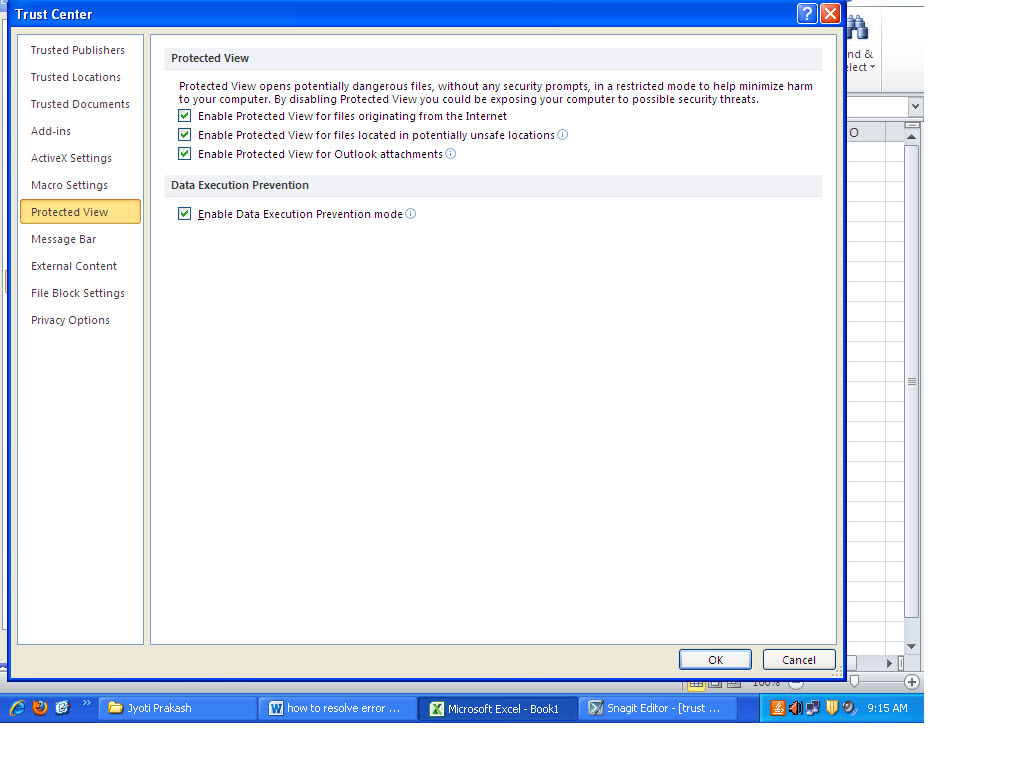Open Find & Select dropdown arrow
The width and height of the screenshot is (1024, 768).
click(872, 67)
